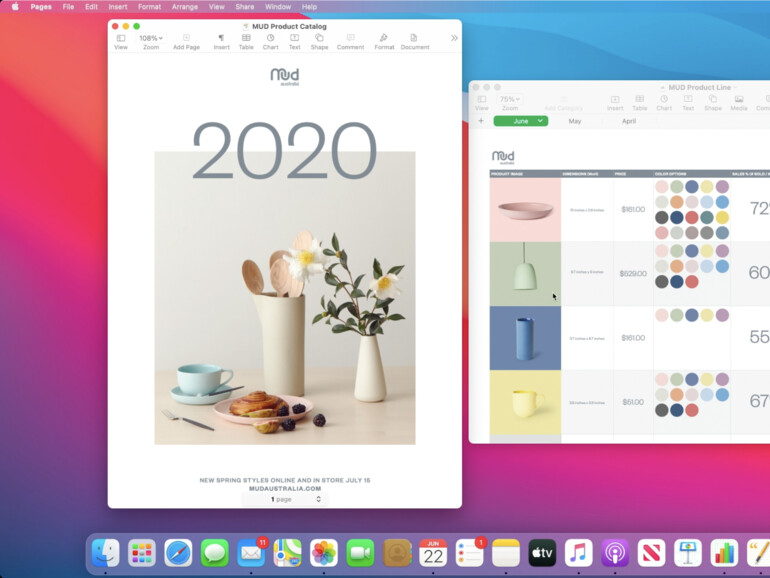Open Mail with 11 unread badge
Screen dimensions: 770x578
(251, 553)
